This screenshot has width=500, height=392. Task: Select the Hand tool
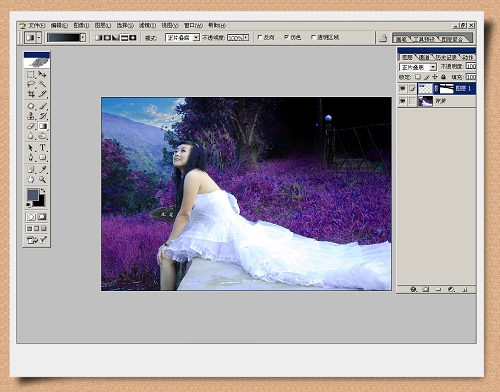(x=31, y=179)
